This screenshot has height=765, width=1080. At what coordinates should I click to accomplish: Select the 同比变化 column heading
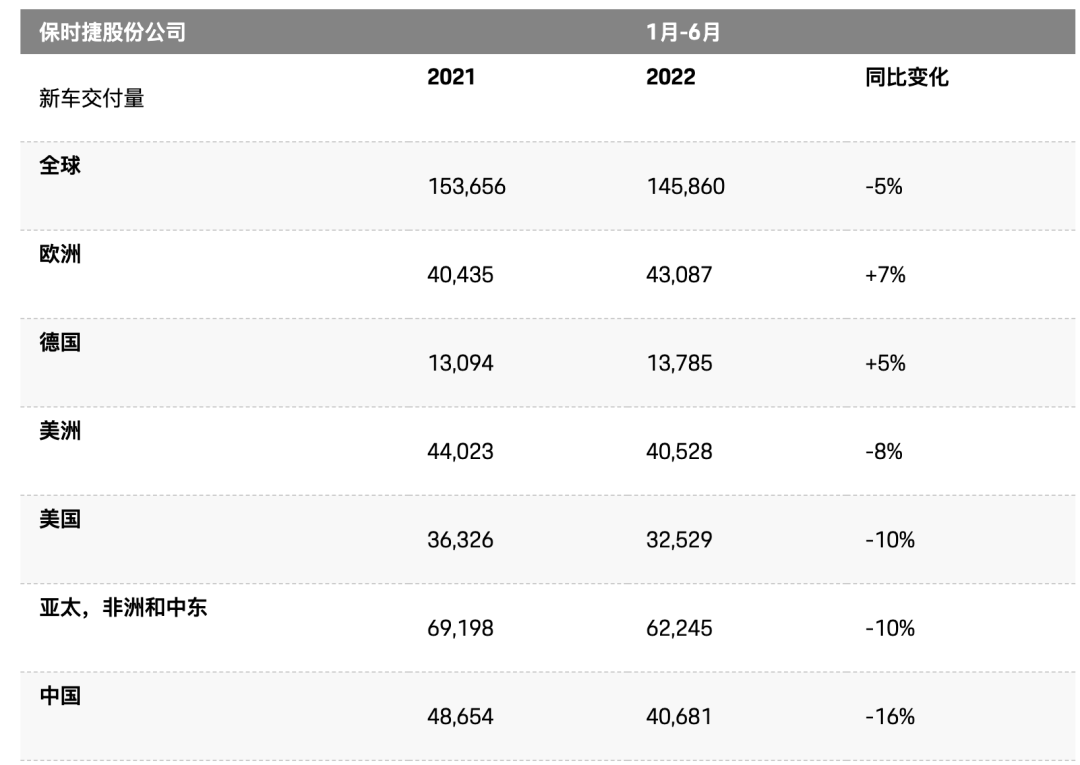906,78
